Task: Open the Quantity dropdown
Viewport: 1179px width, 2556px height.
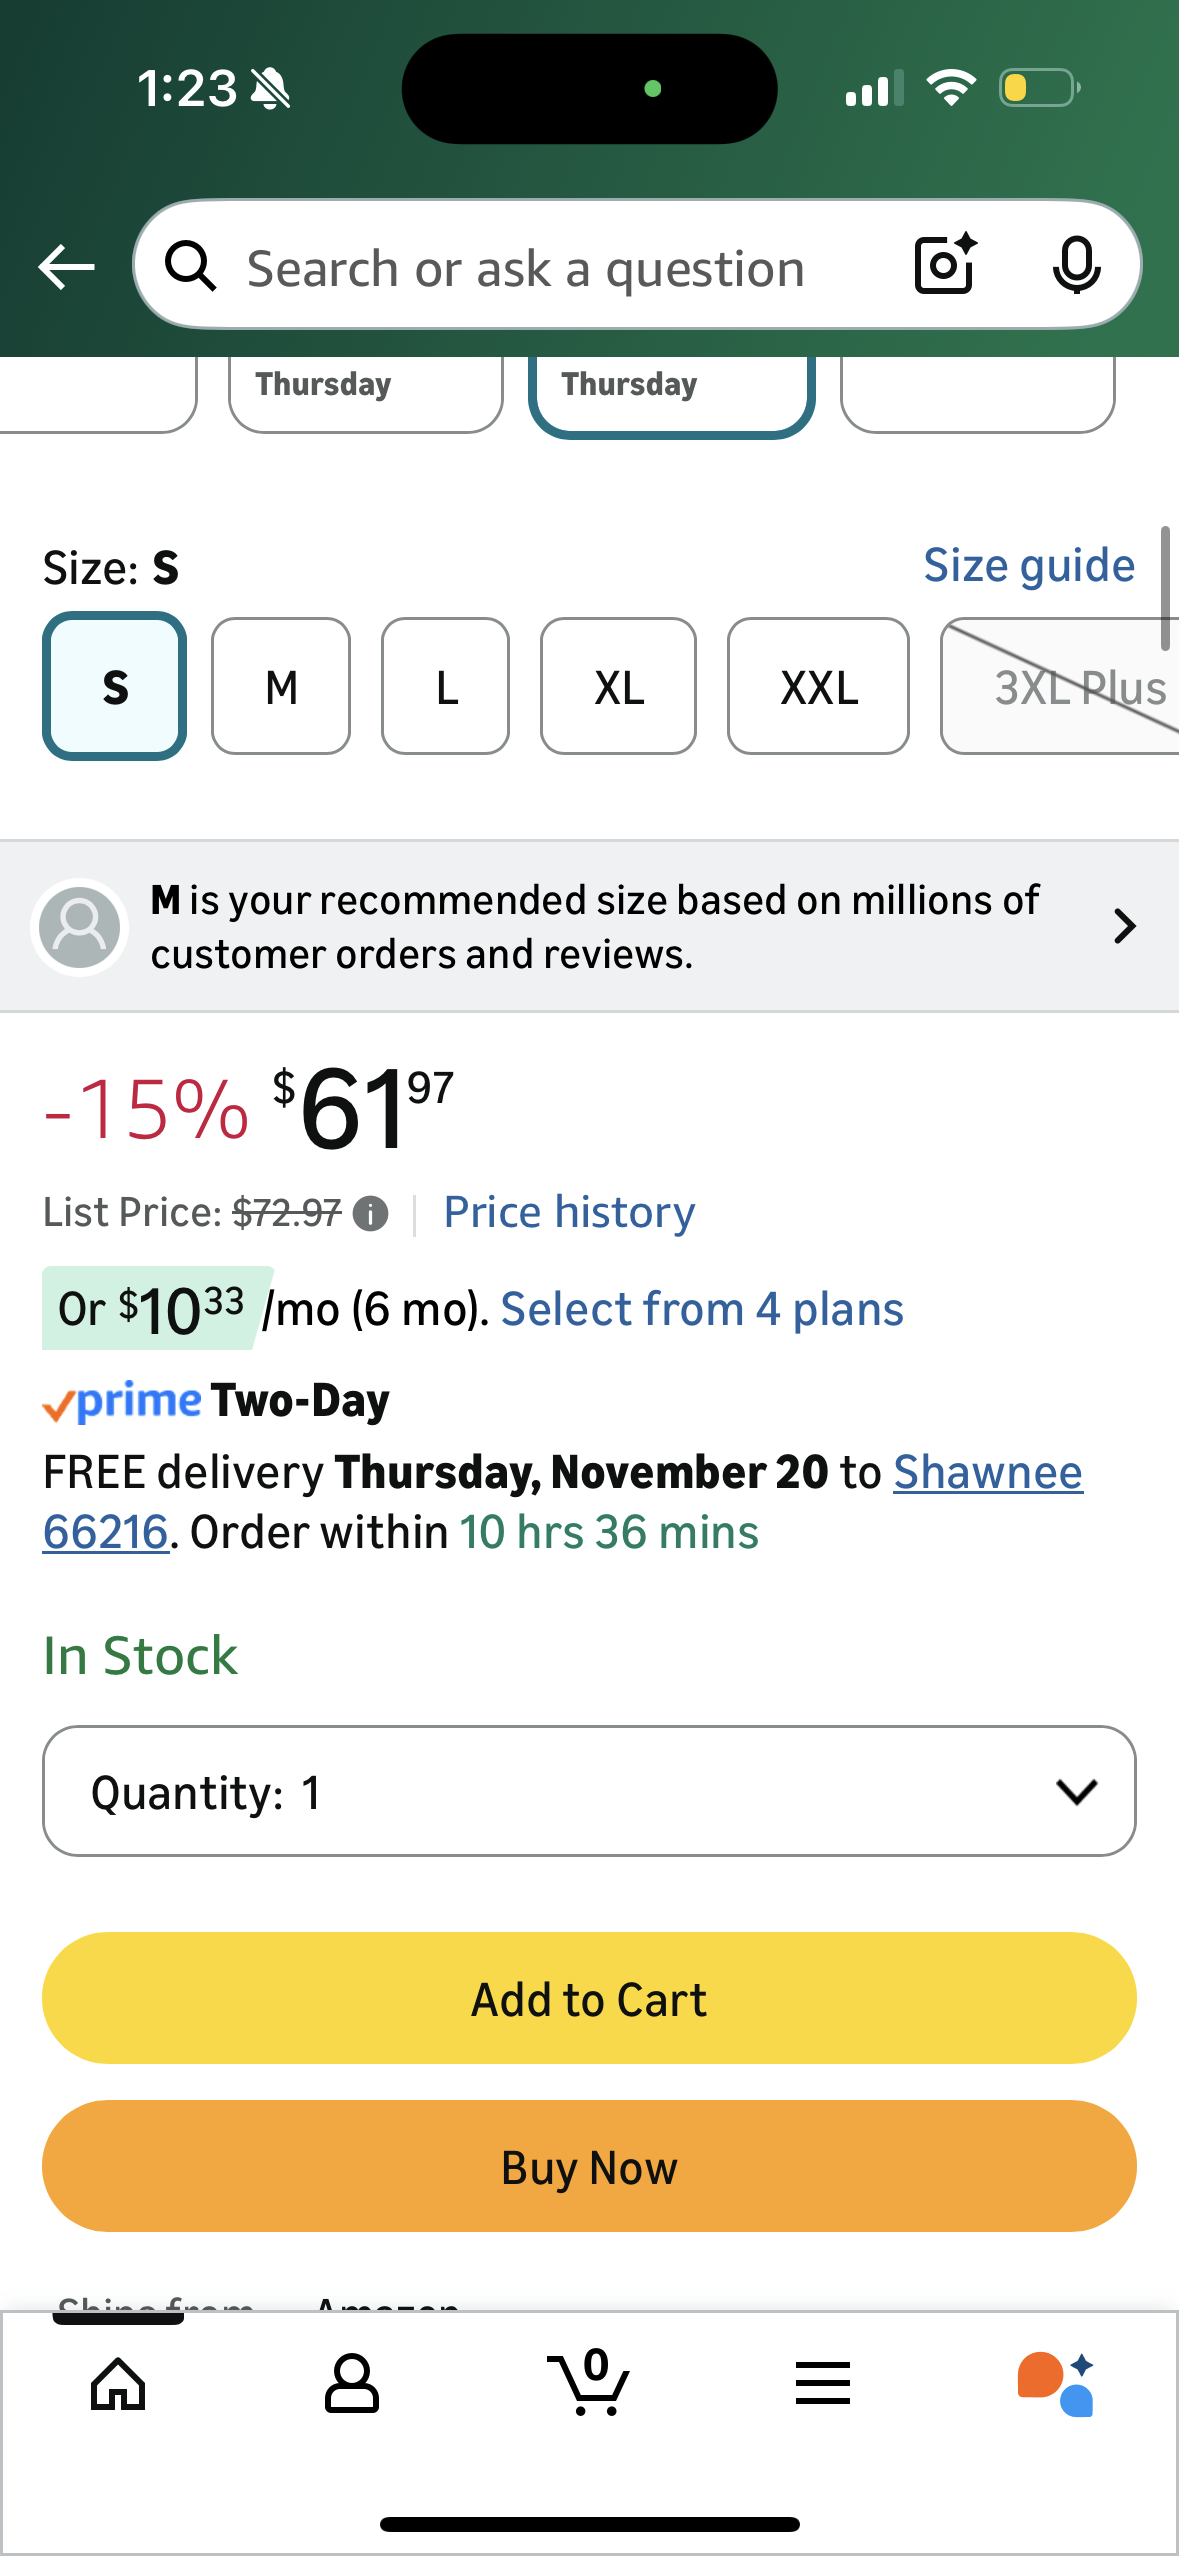Action: tap(589, 1791)
